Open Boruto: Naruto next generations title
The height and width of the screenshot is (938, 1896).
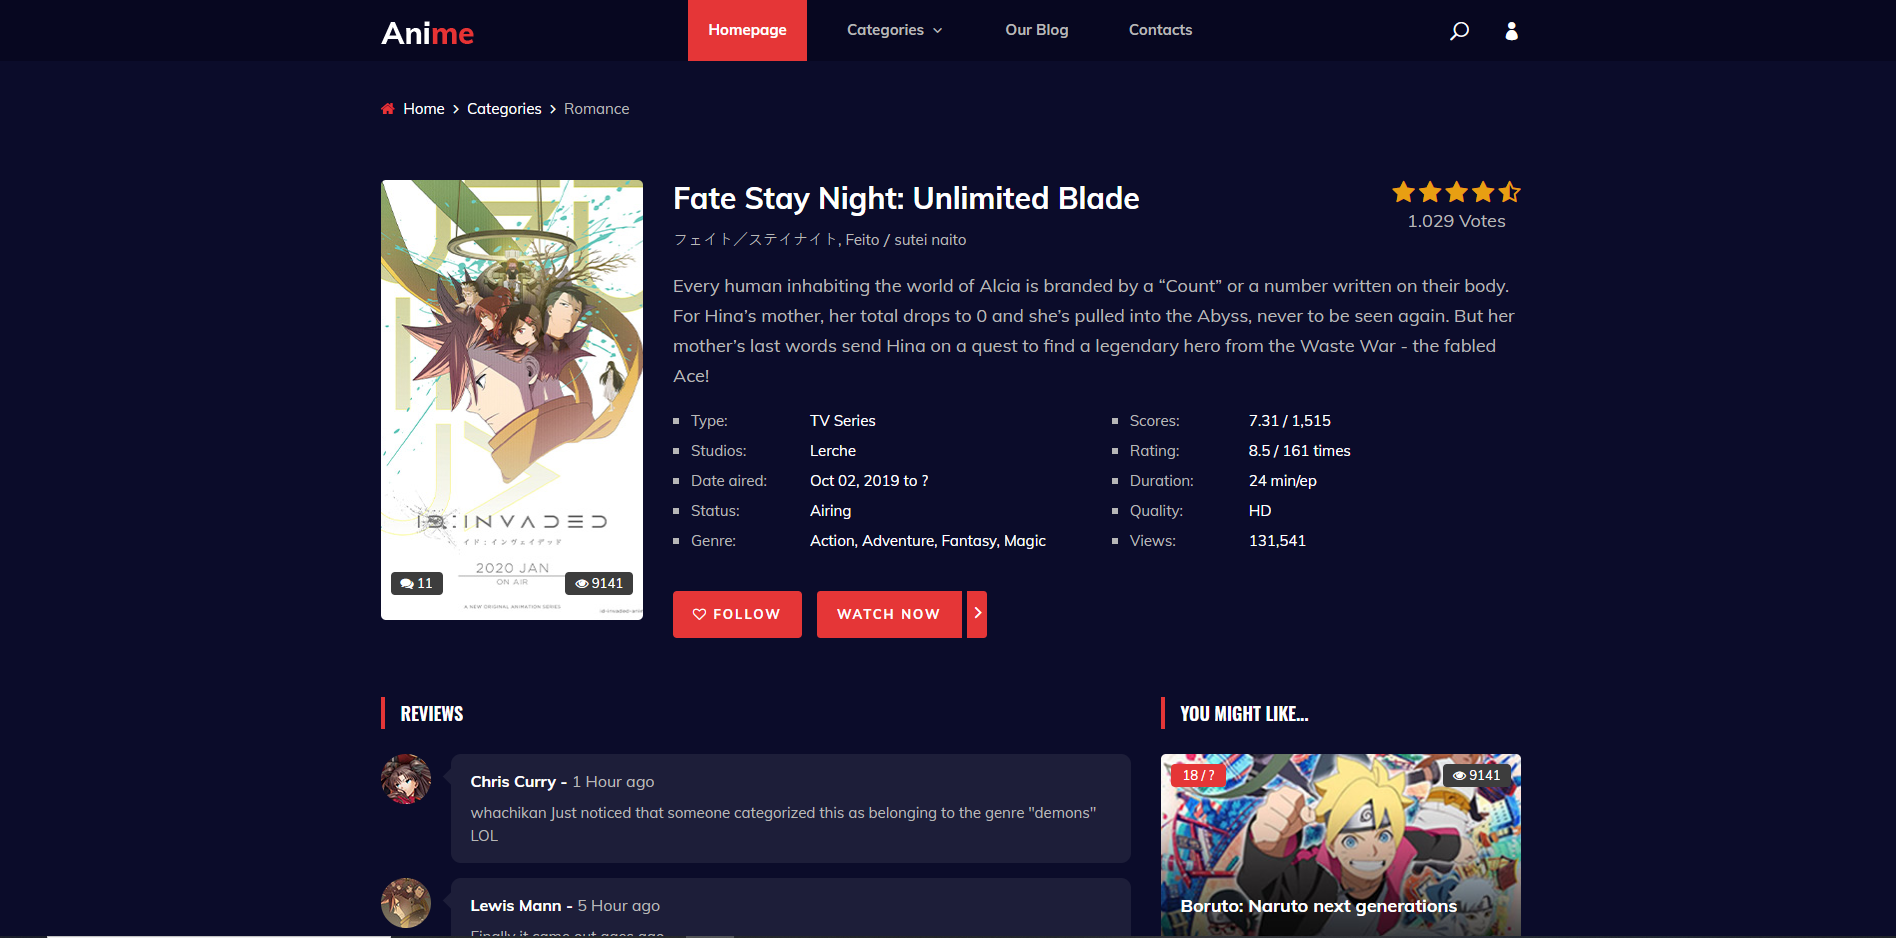pyautogui.click(x=1319, y=906)
